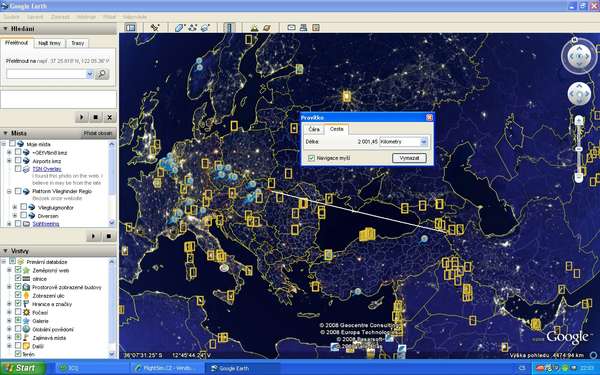Expand the Platform Vlieghinder Regio tree node
This screenshot has width=600, height=375.
coord(9,191)
